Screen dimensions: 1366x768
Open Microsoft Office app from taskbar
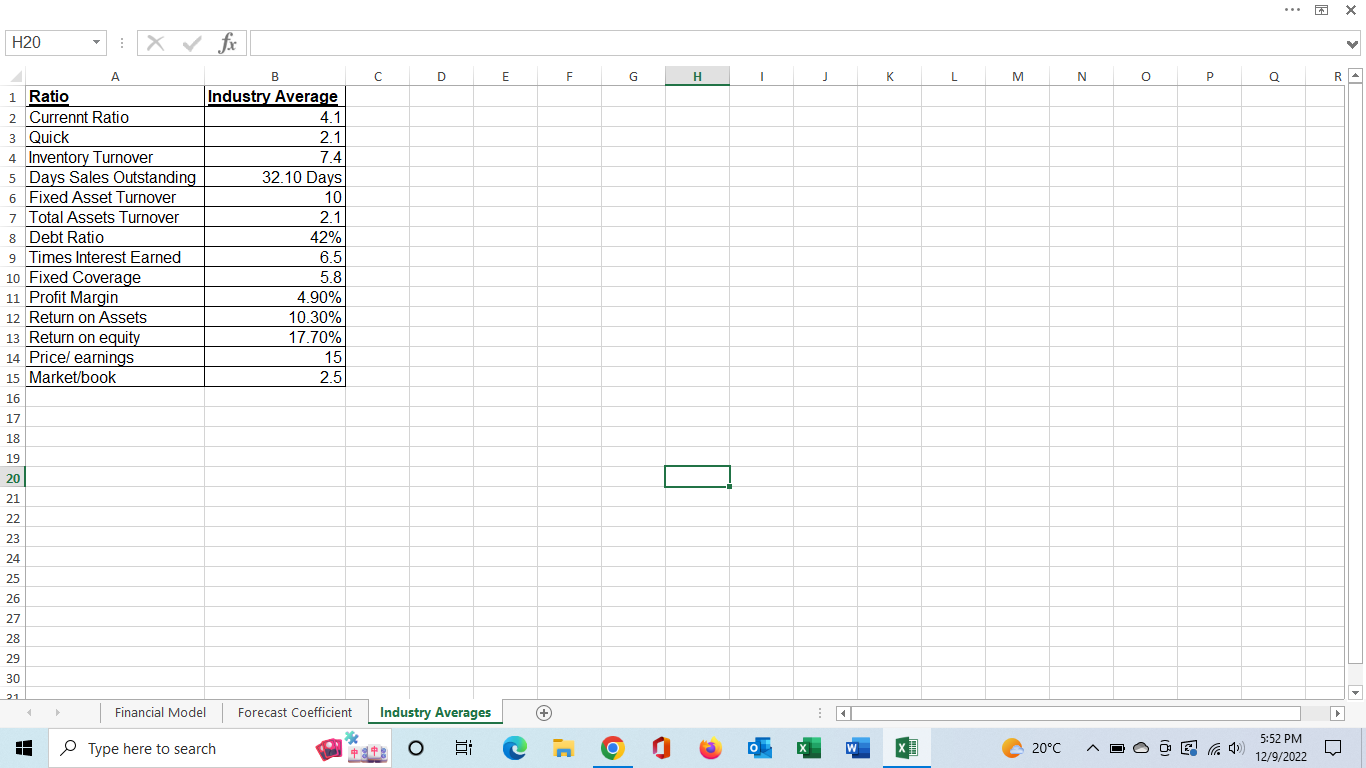click(x=661, y=748)
